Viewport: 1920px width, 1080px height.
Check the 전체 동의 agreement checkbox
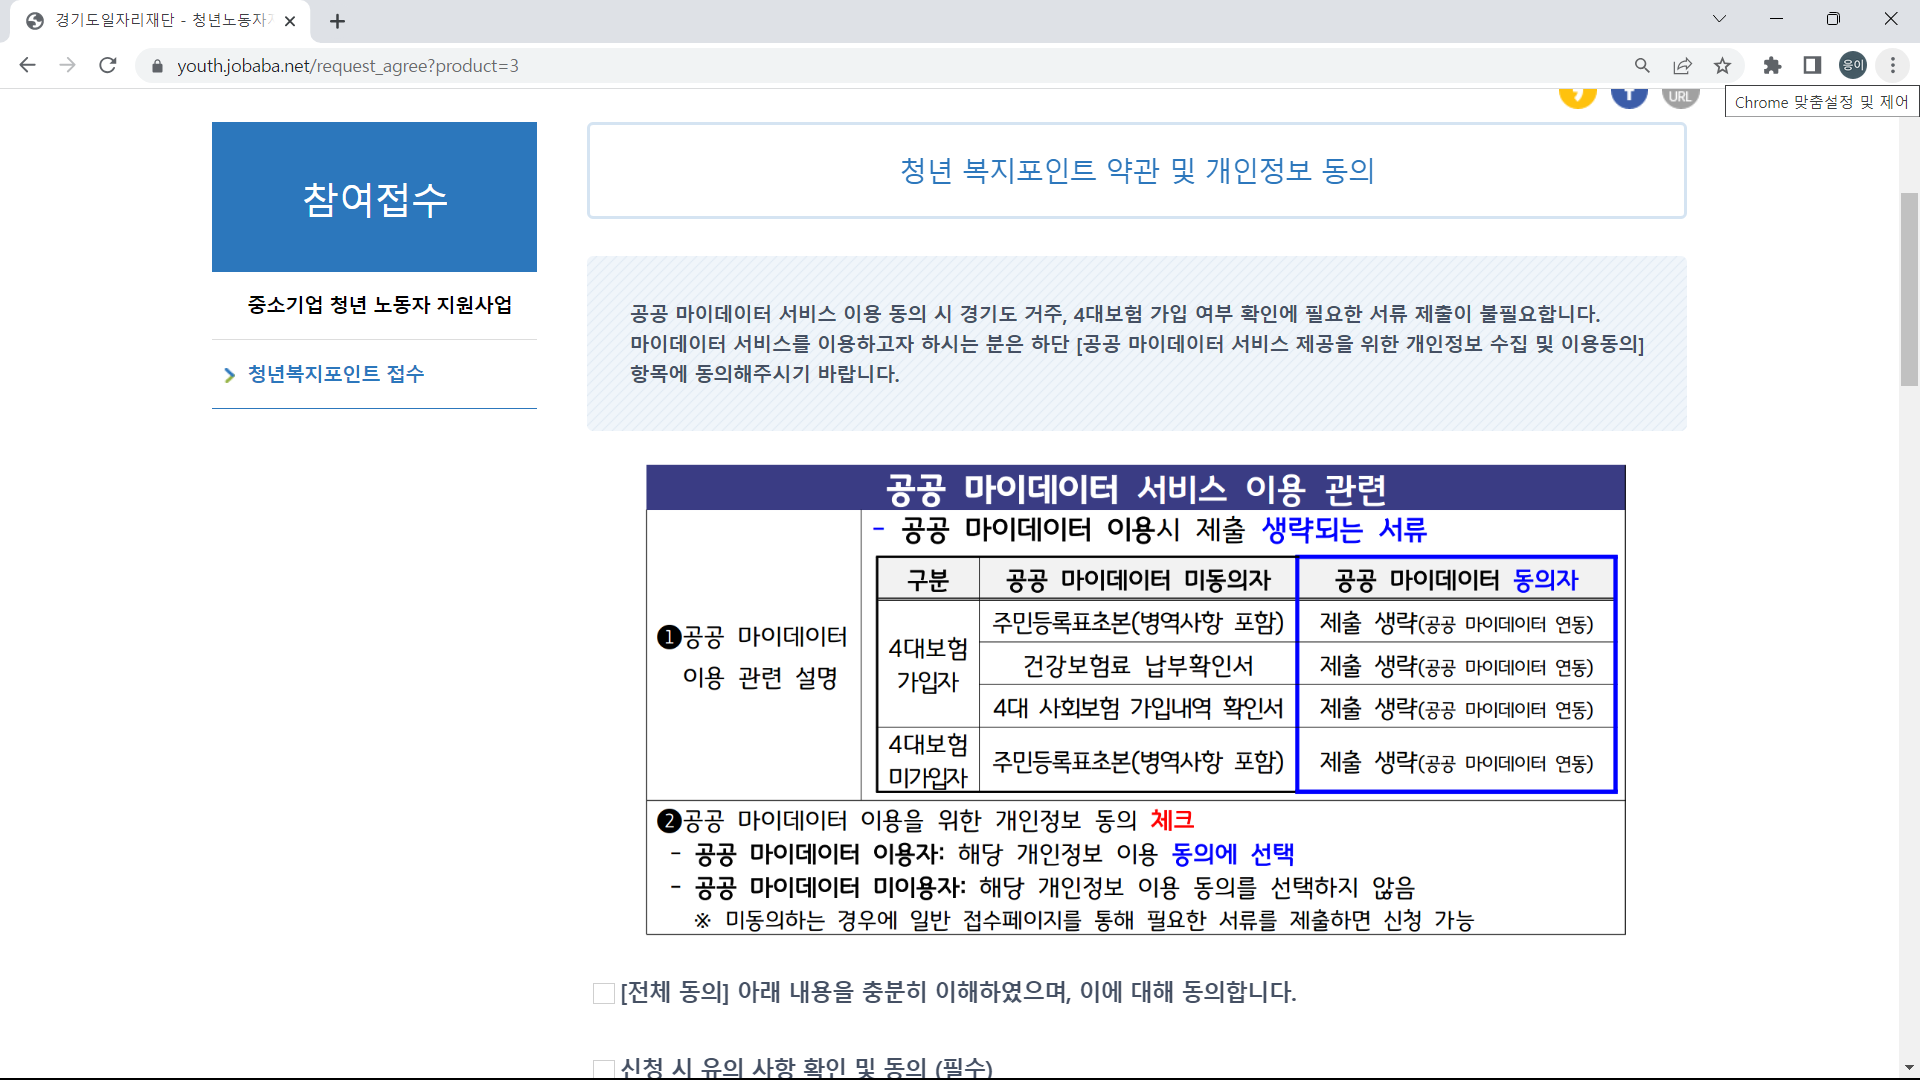pos(602,993)
